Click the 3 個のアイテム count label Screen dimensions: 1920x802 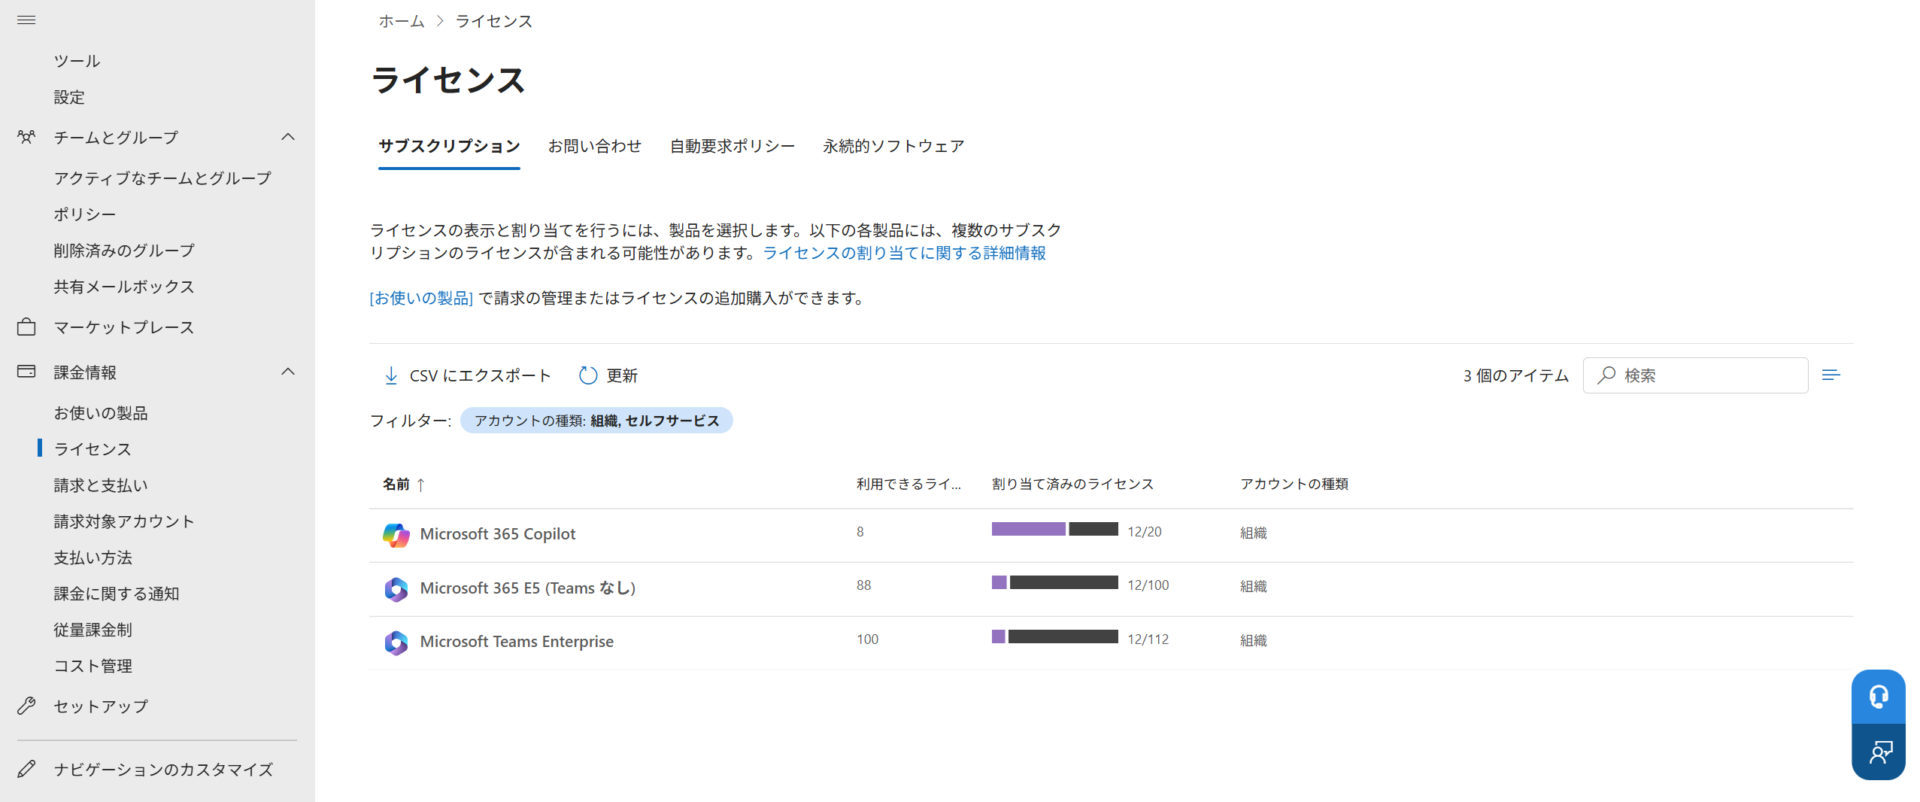tap(1516, 376)
